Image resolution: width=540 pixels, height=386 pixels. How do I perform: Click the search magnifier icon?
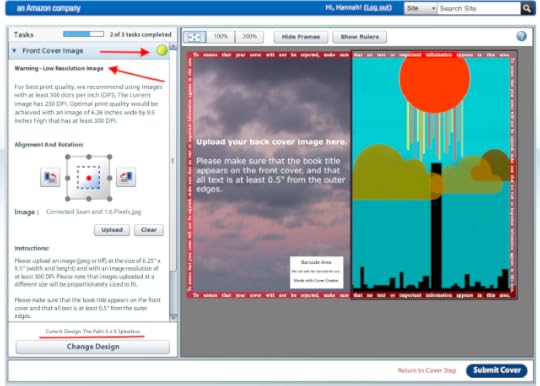tap(527, 8)
